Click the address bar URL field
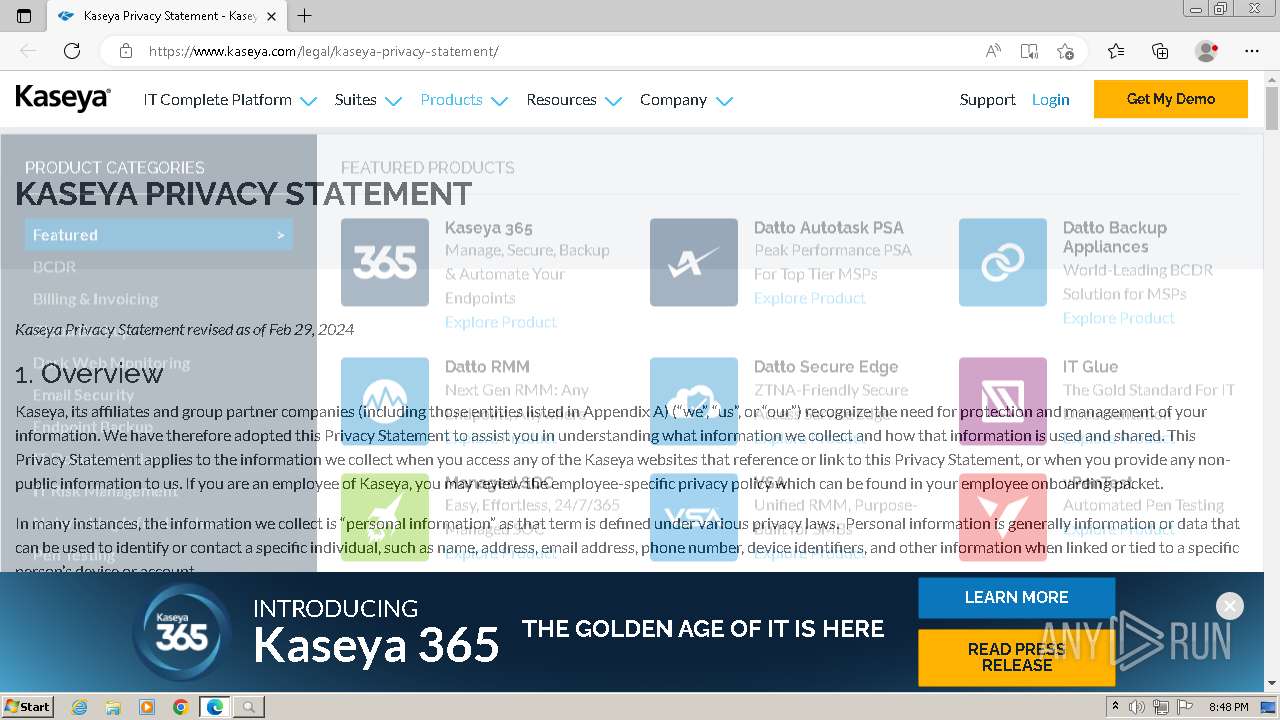 pyautogui.click(x=560, y=51)
